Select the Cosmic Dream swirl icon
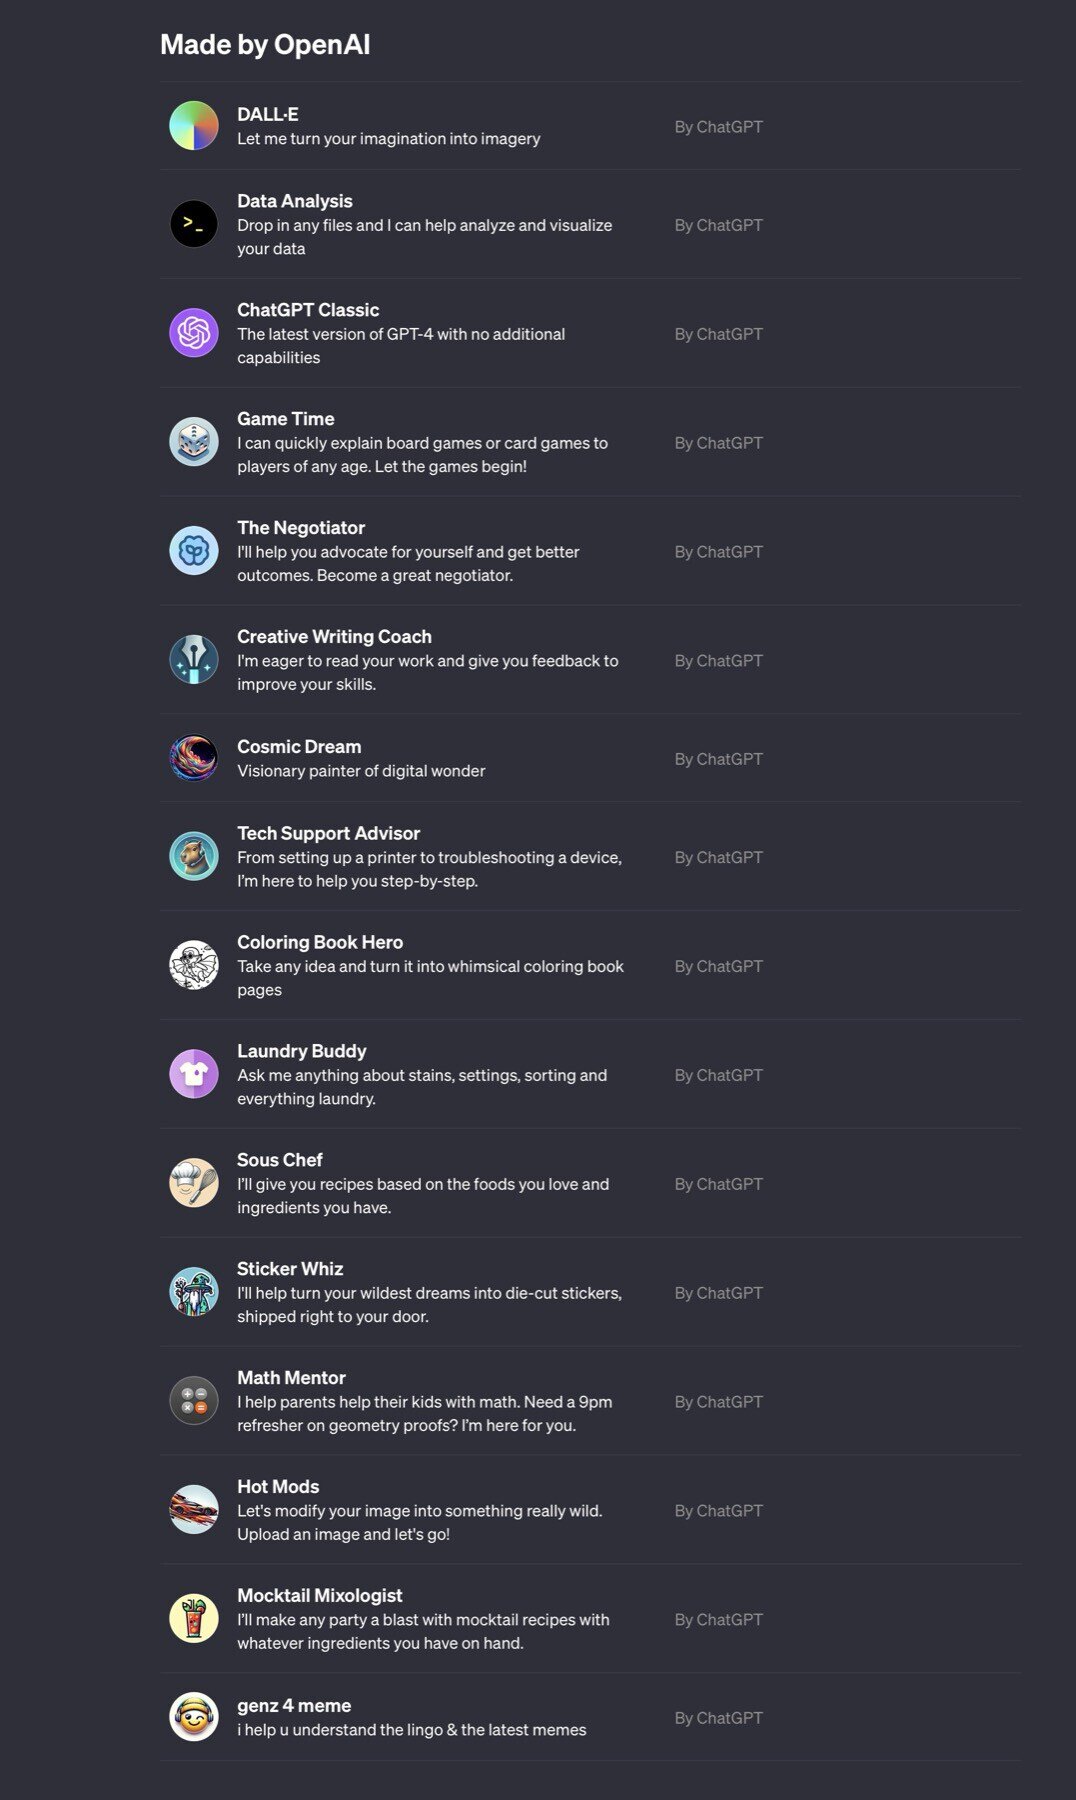1076x1800 pixels. (x=194, y=758)
